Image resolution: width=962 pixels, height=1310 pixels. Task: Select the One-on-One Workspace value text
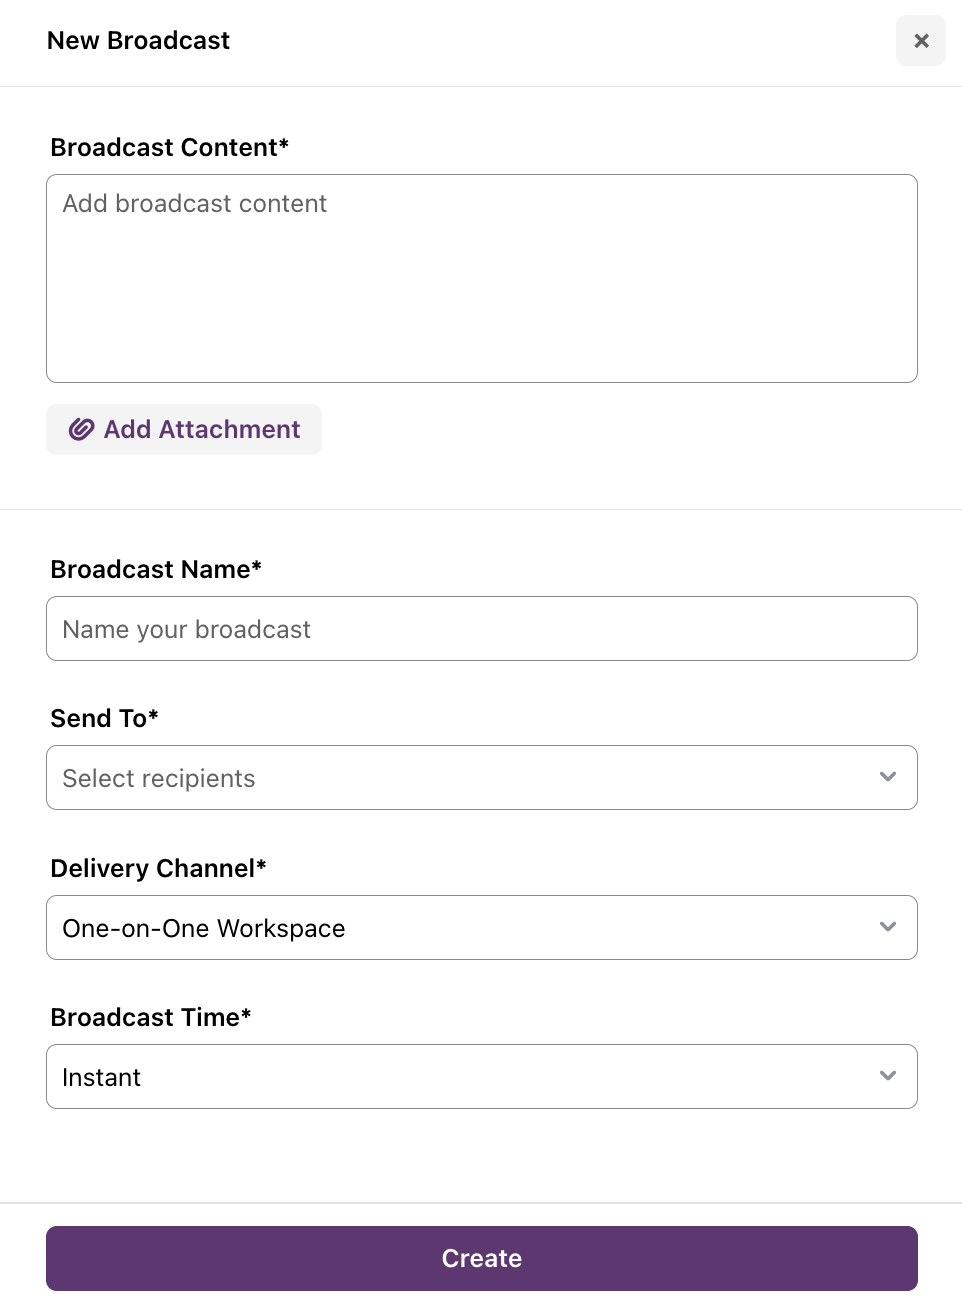tap(204, 929)
